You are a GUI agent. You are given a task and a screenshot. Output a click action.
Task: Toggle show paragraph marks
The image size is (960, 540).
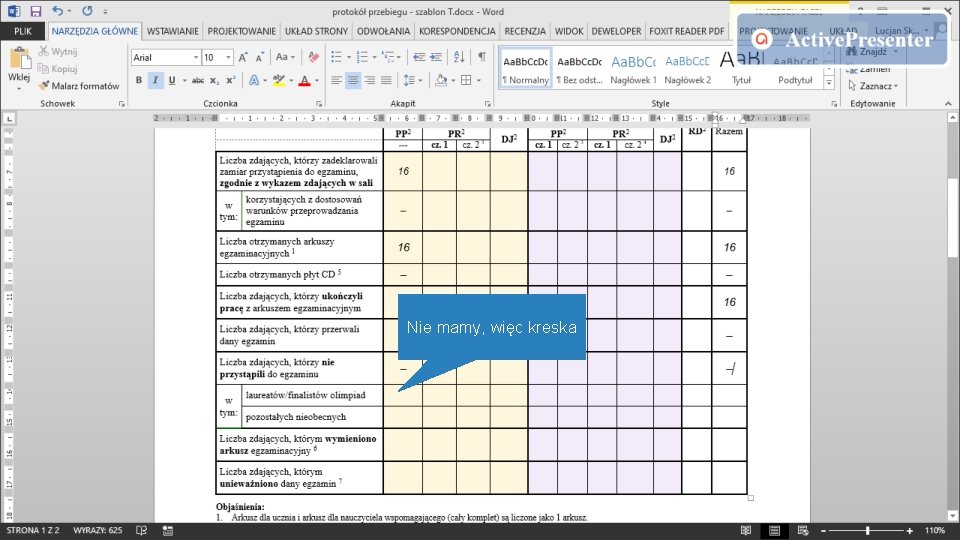(482, 57)
